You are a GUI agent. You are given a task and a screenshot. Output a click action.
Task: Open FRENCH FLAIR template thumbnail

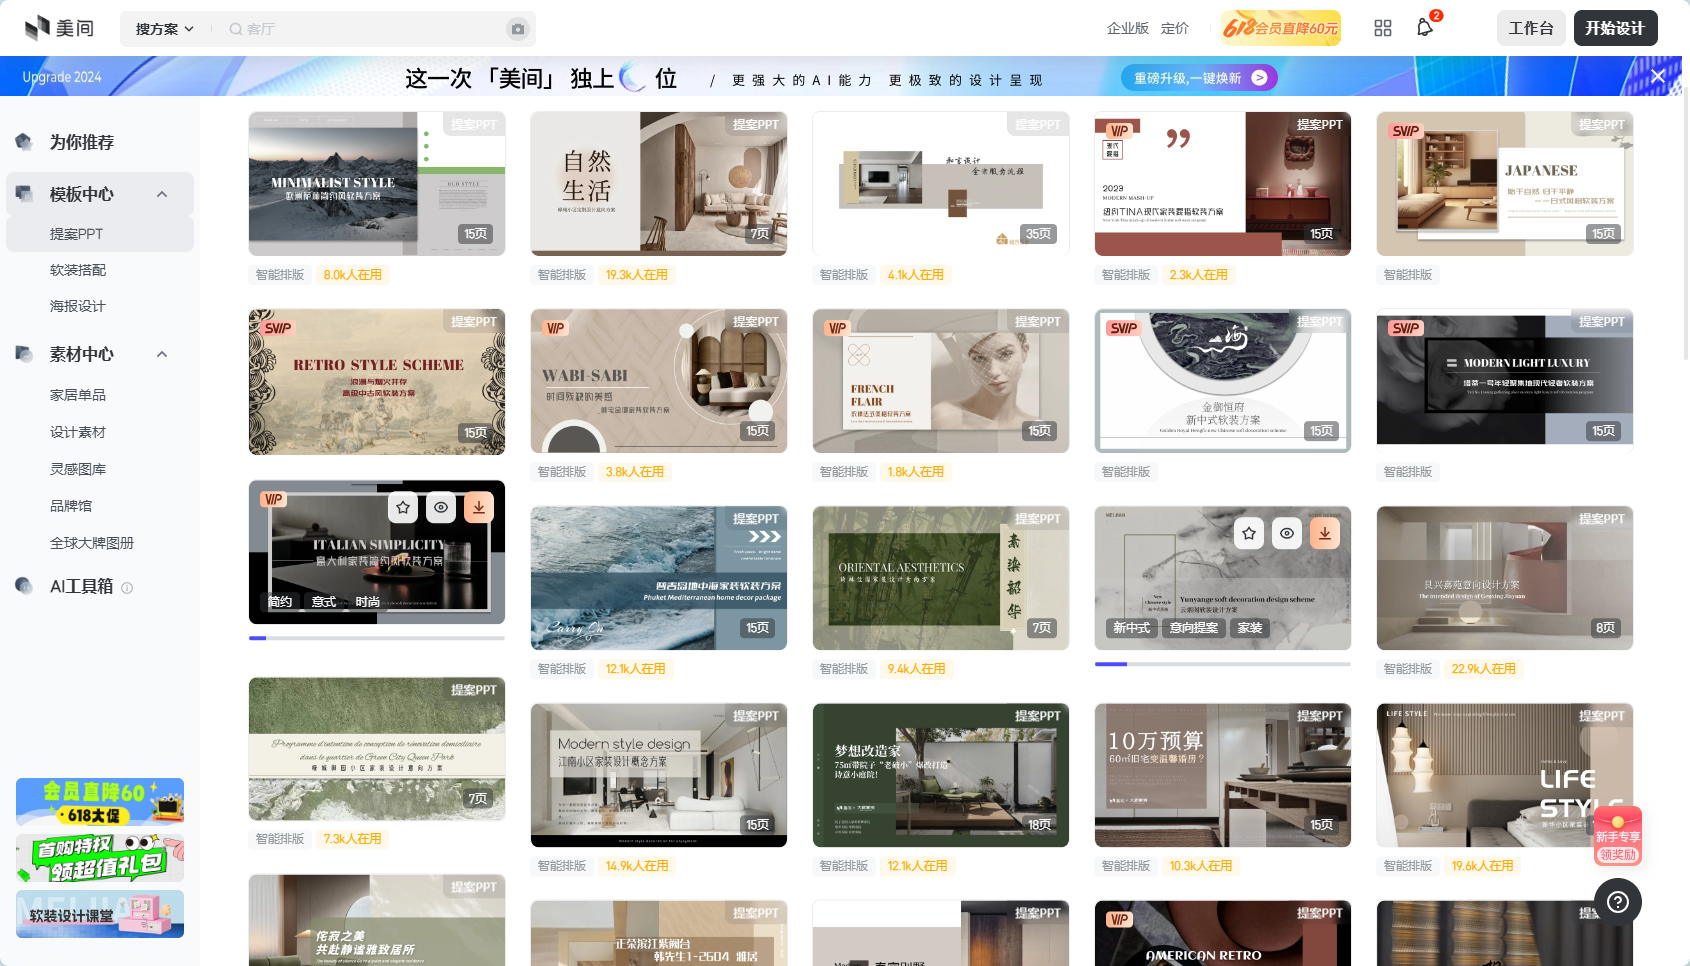point(941,381)
